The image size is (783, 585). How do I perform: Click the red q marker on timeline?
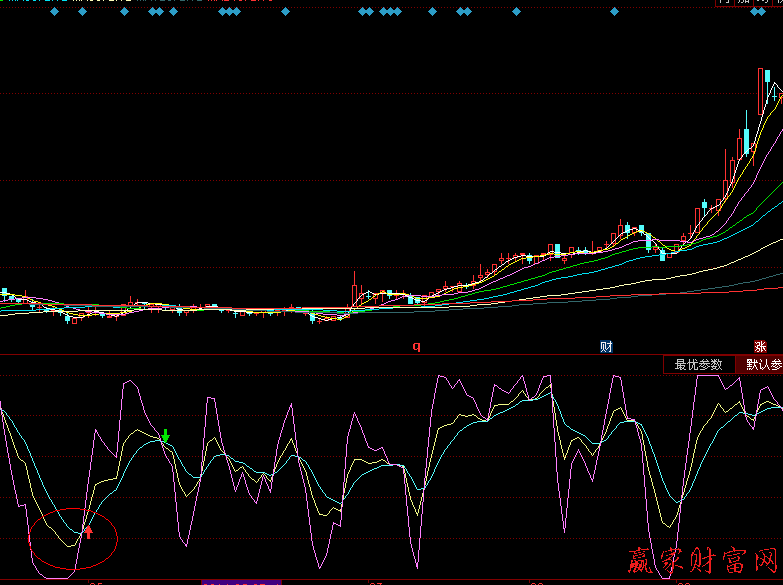tap(417, 346)
